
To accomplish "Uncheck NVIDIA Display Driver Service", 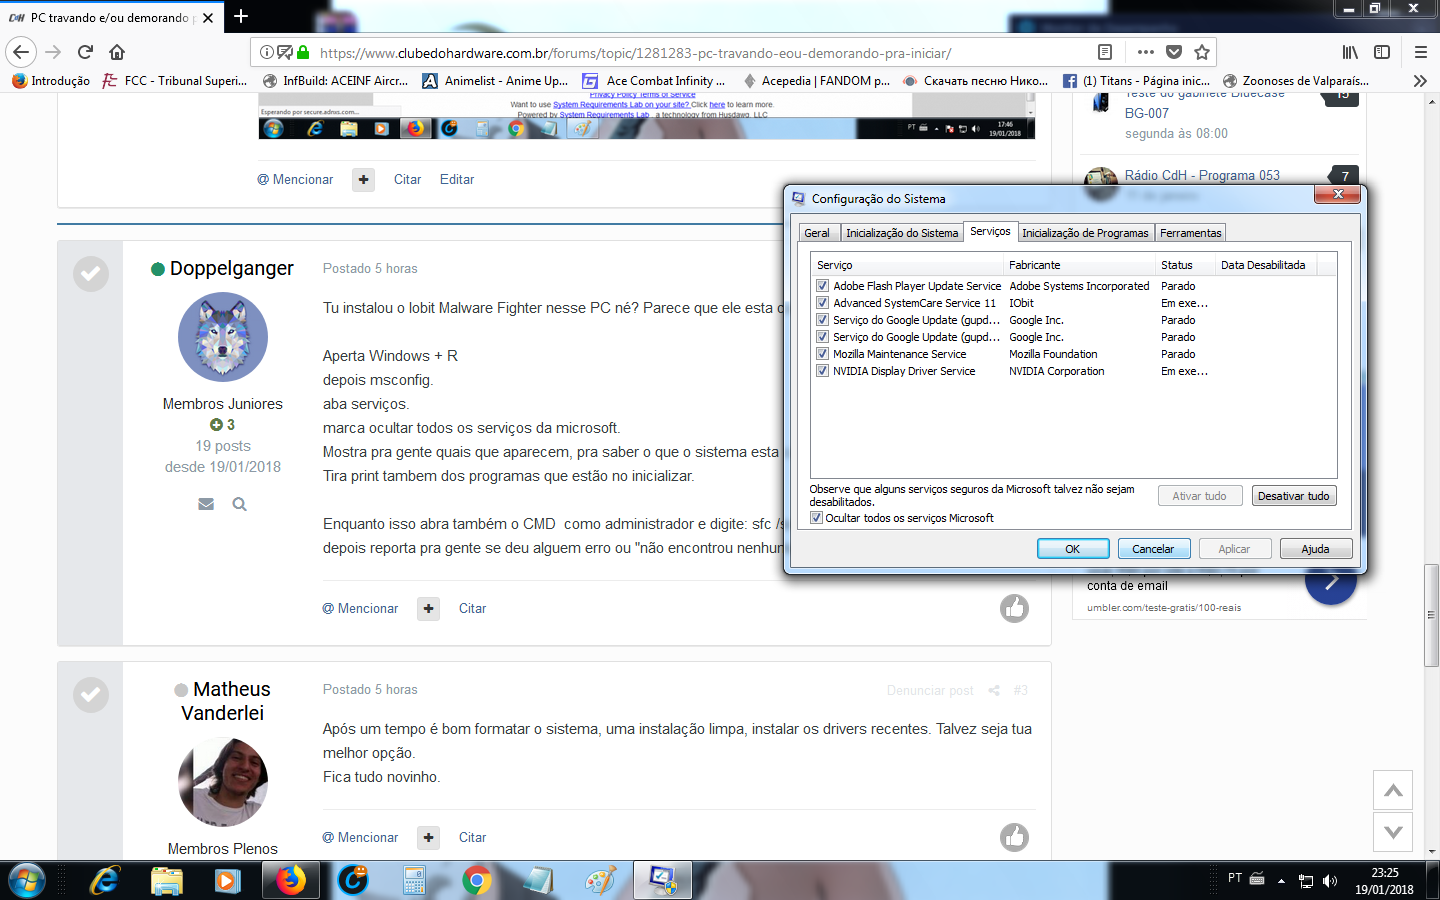I will point(822,371).
